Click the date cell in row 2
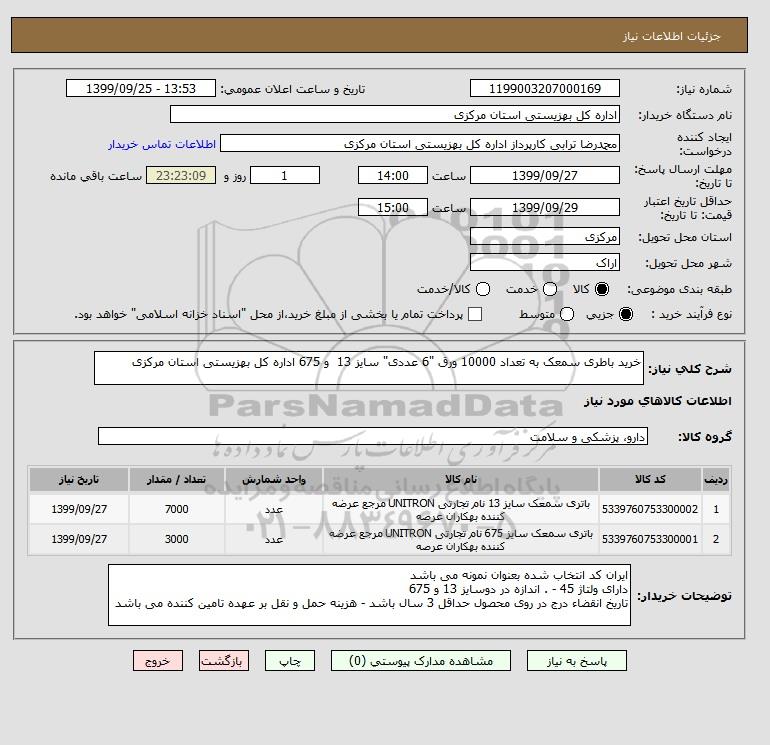 click(x=79, y=539)
